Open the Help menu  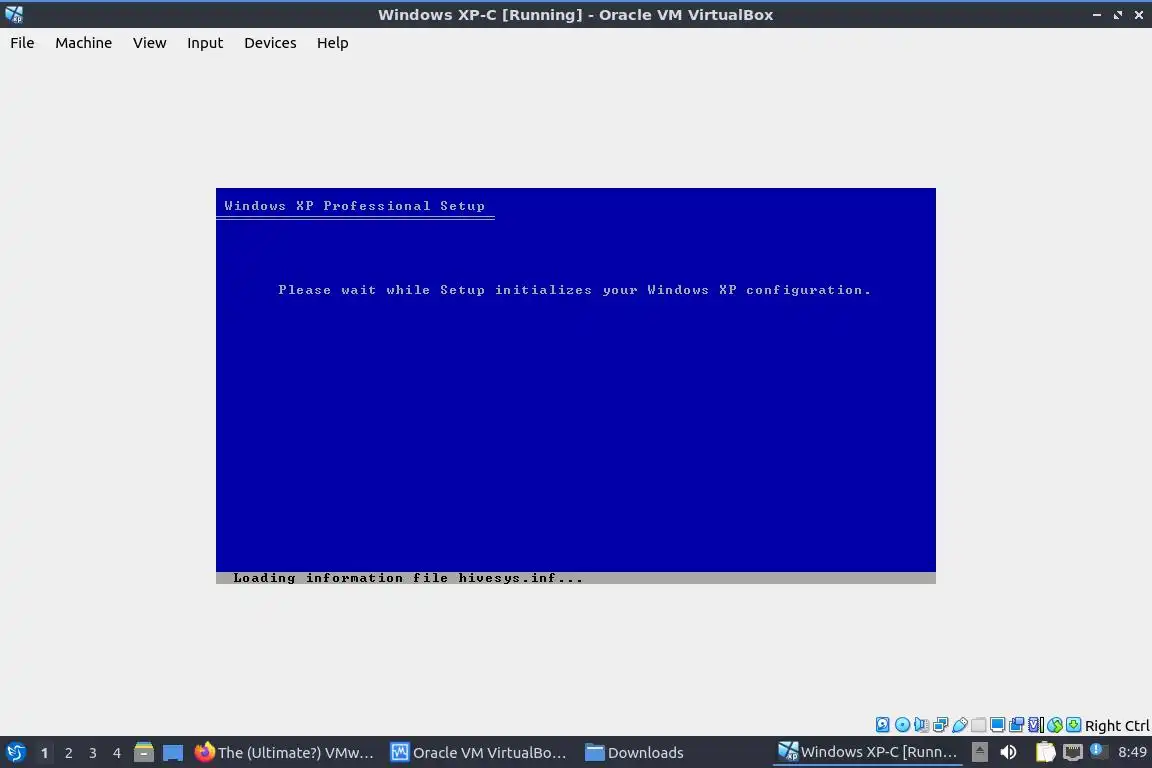pyautogui.click(x=332, y=43)
